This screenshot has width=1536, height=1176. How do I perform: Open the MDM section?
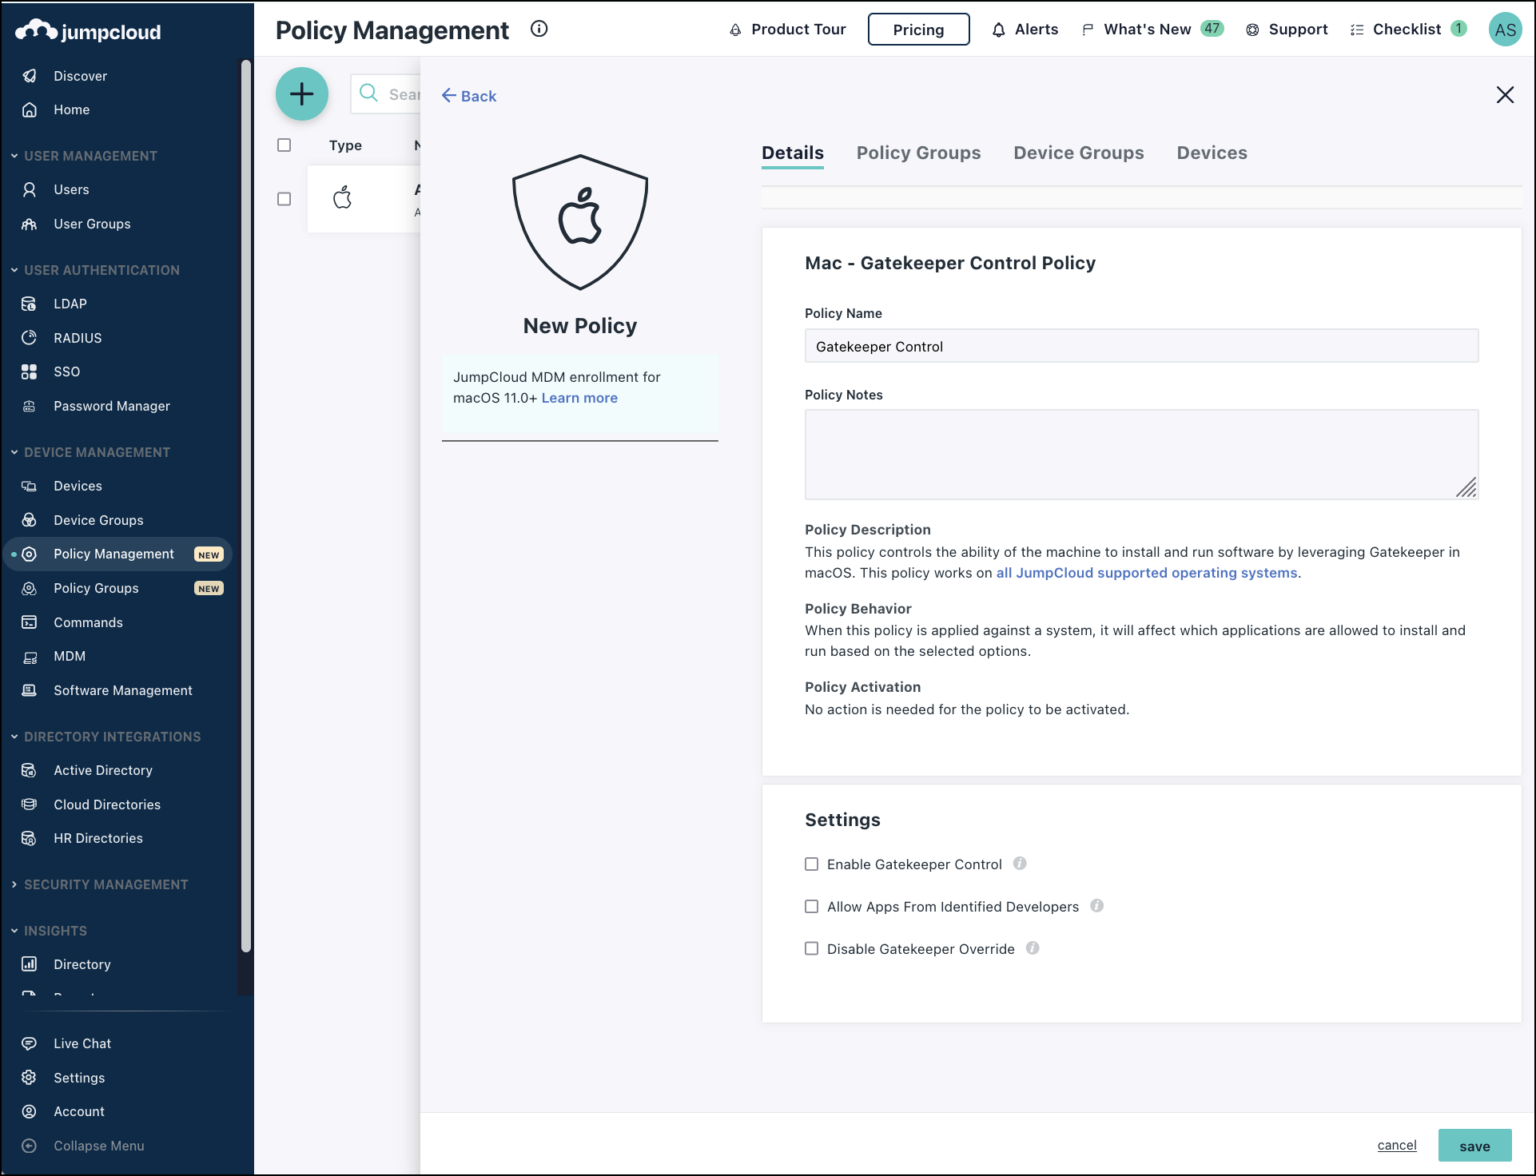pyautogui.click(x=70, y=656)
